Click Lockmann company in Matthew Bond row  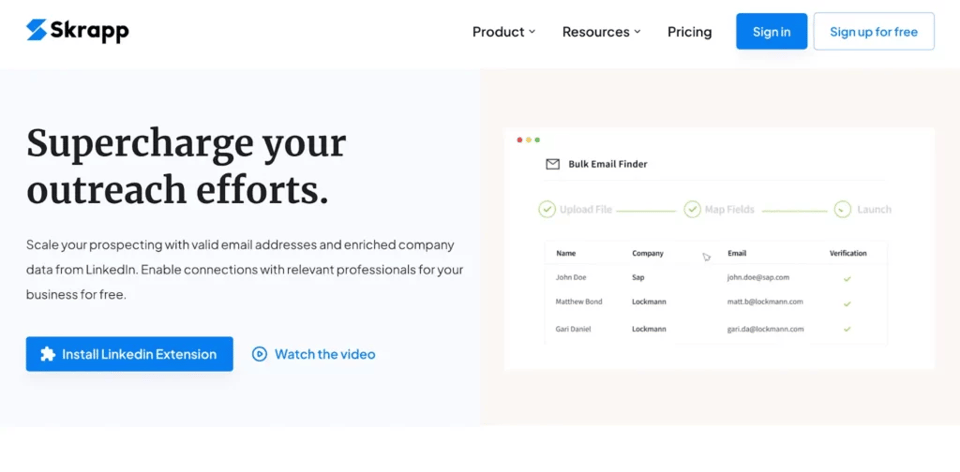tap(649, 301)
